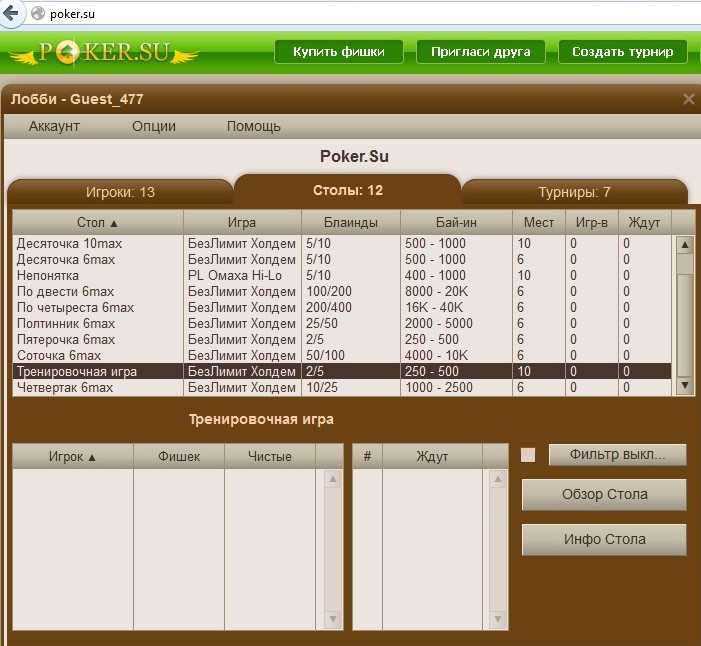This screenshot has height=646, width=701.
Task: Select table Четвертак 6max
Action: pyautogui.click(x=342, y=388)
